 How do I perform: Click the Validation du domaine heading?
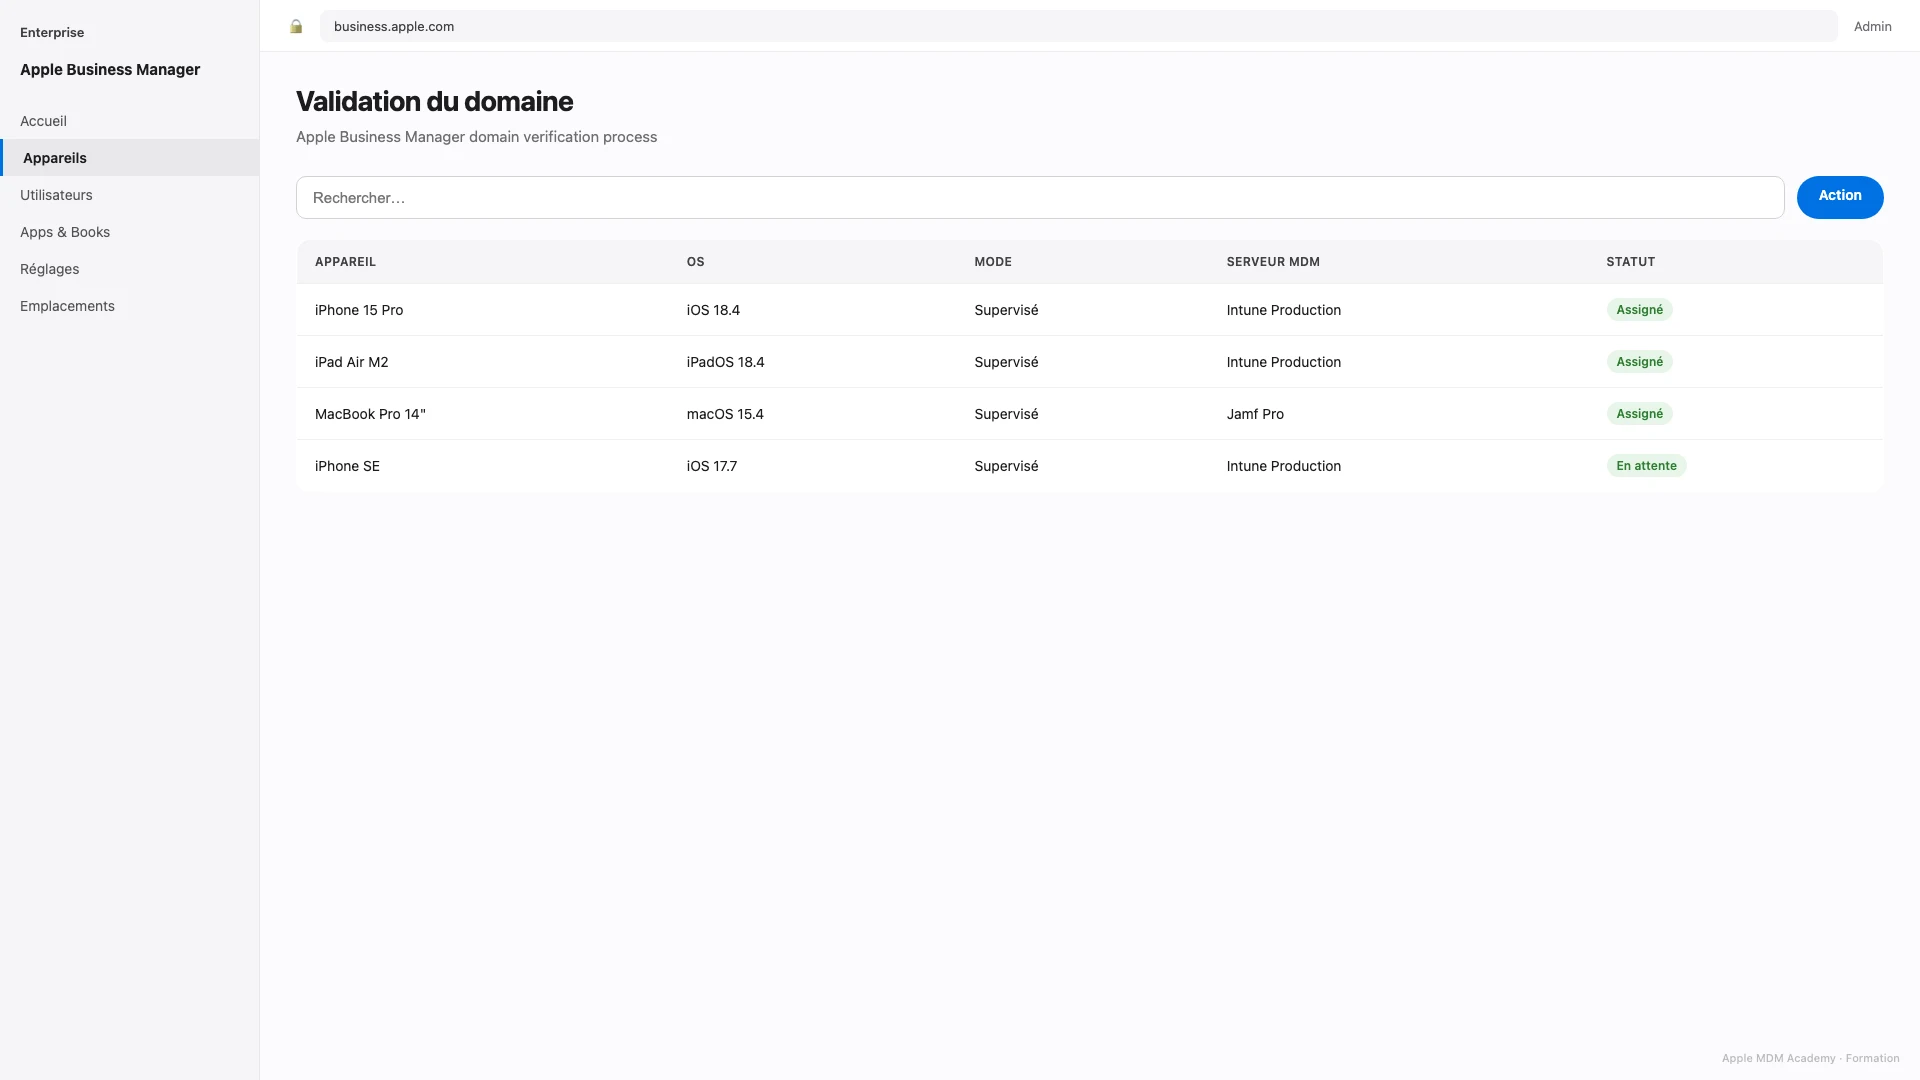point(434,101)
